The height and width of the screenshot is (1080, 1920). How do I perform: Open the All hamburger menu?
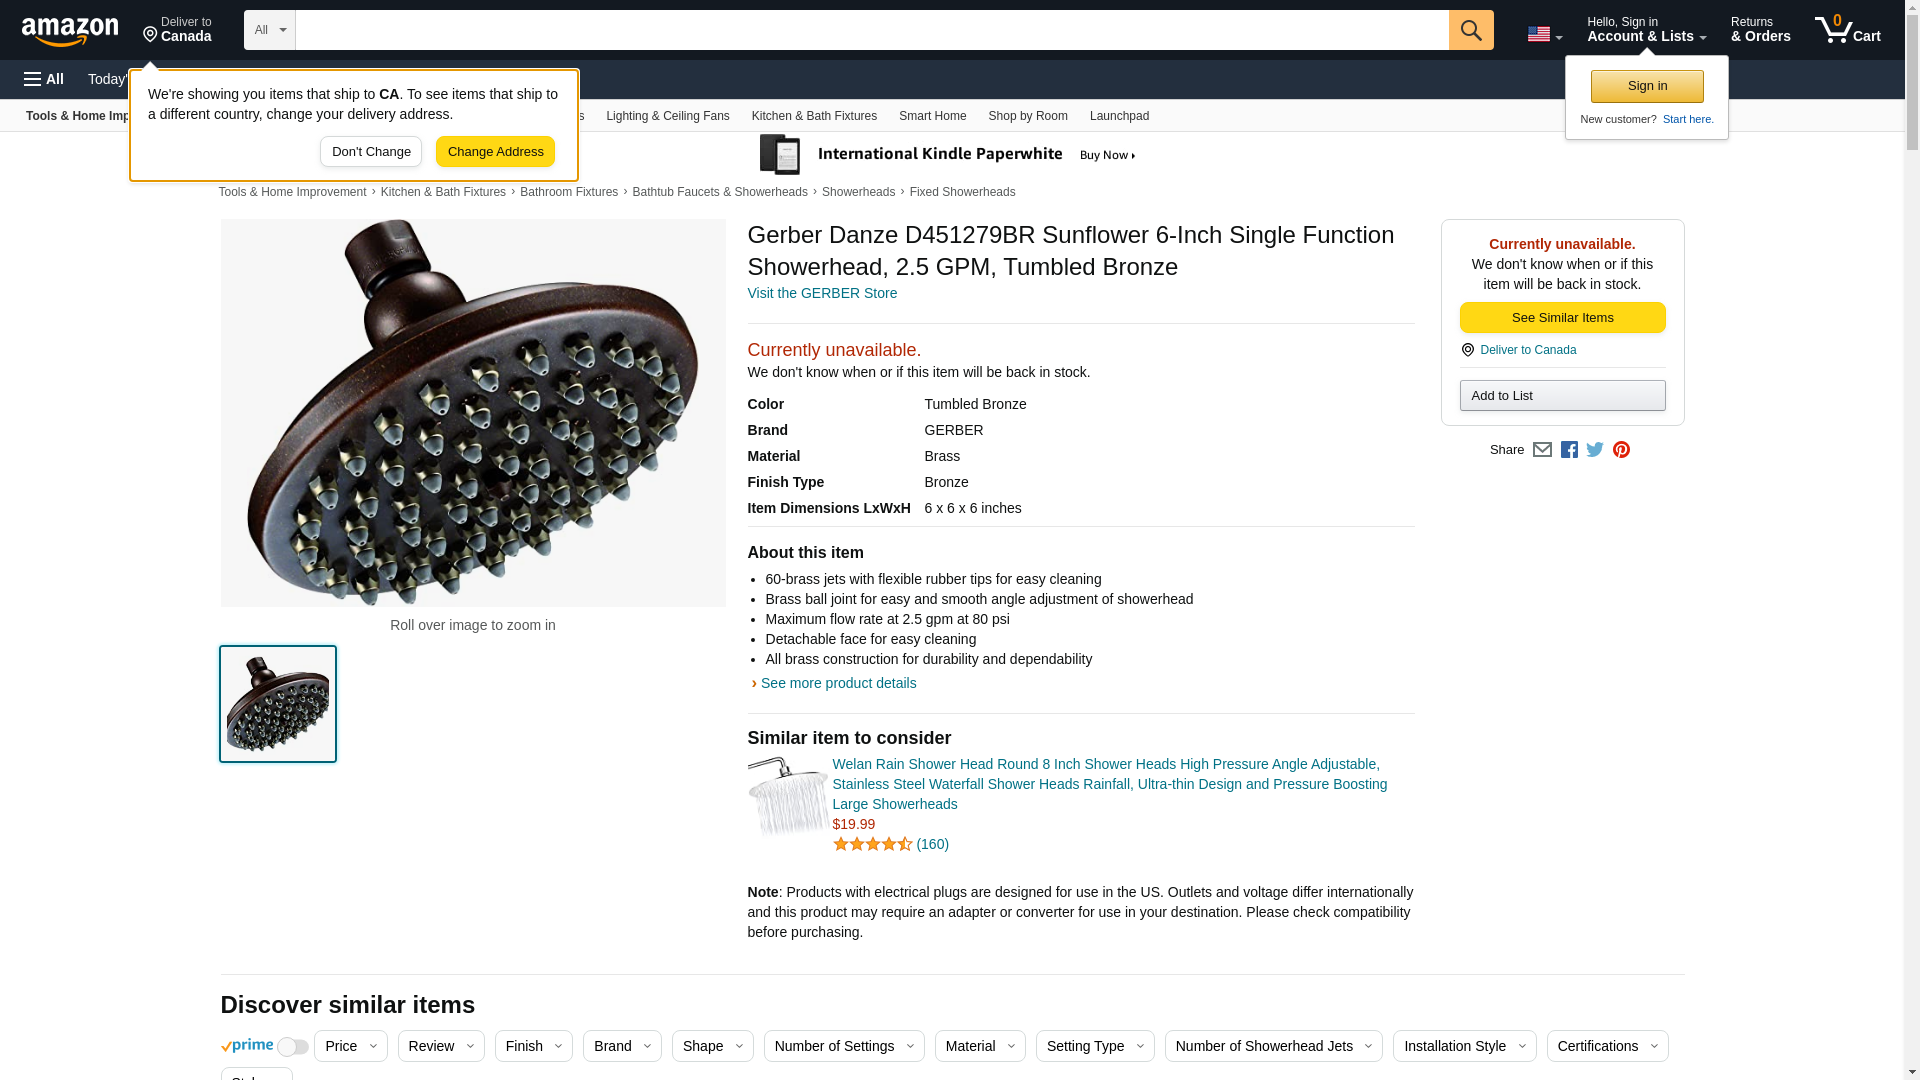click(x=44, y=79)
